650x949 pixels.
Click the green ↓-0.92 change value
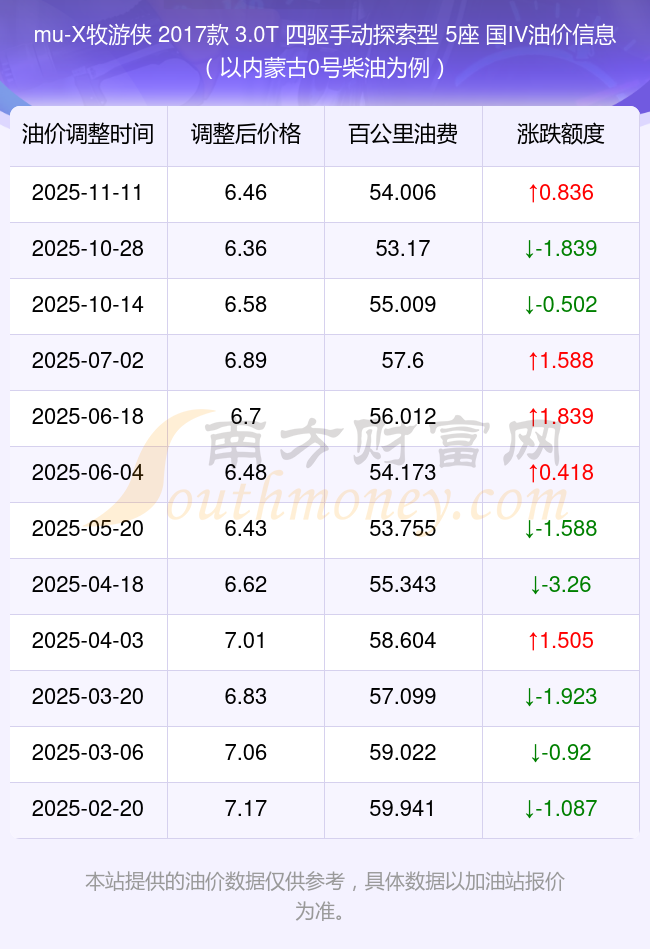[561, 753]
